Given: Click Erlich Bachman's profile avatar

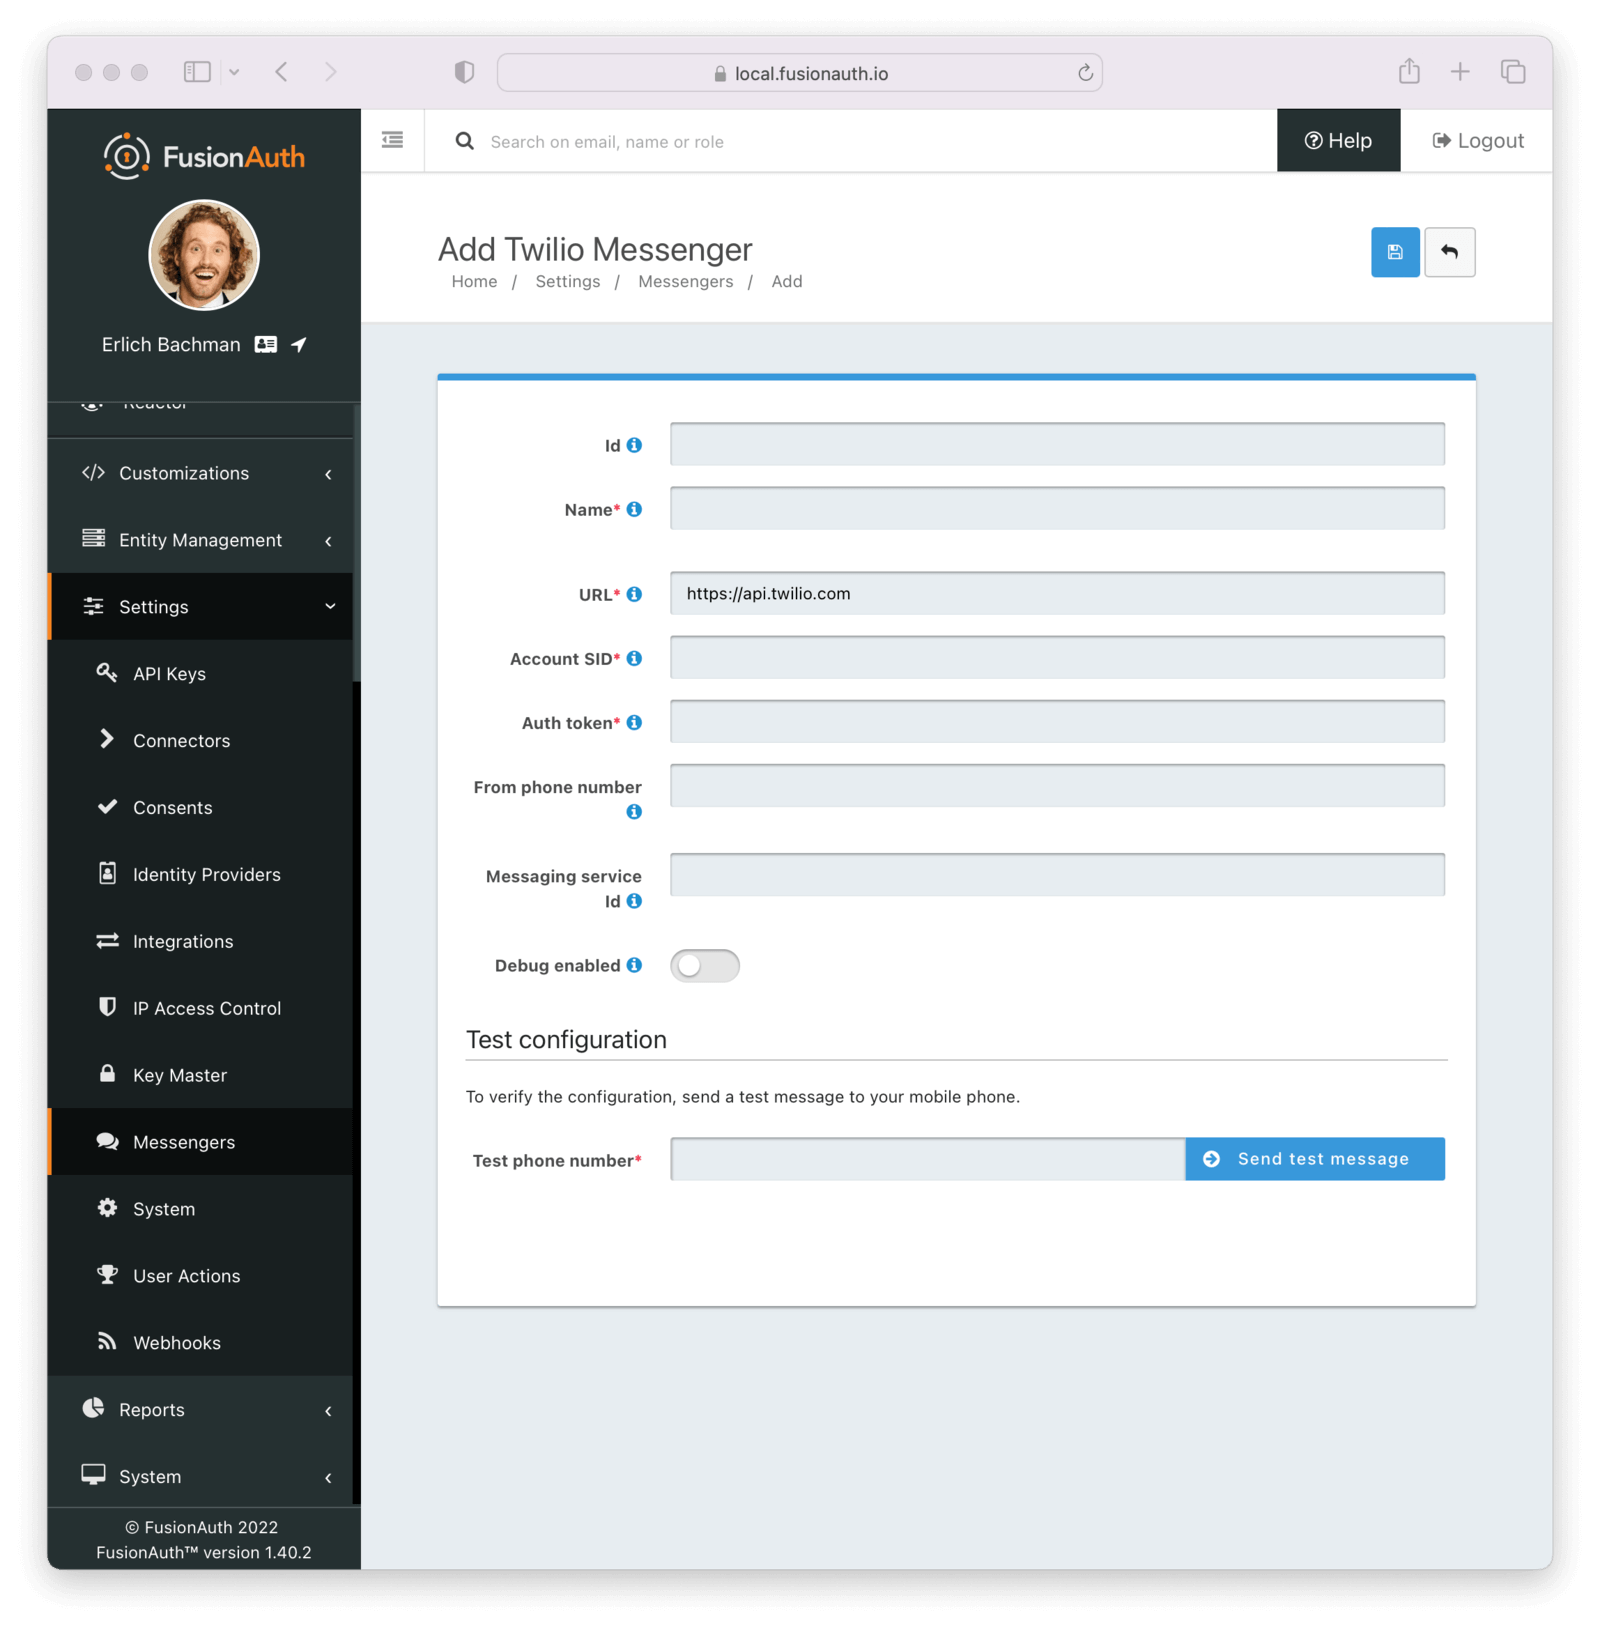Looking at the screenshot, I should click(x=204, y=255).
